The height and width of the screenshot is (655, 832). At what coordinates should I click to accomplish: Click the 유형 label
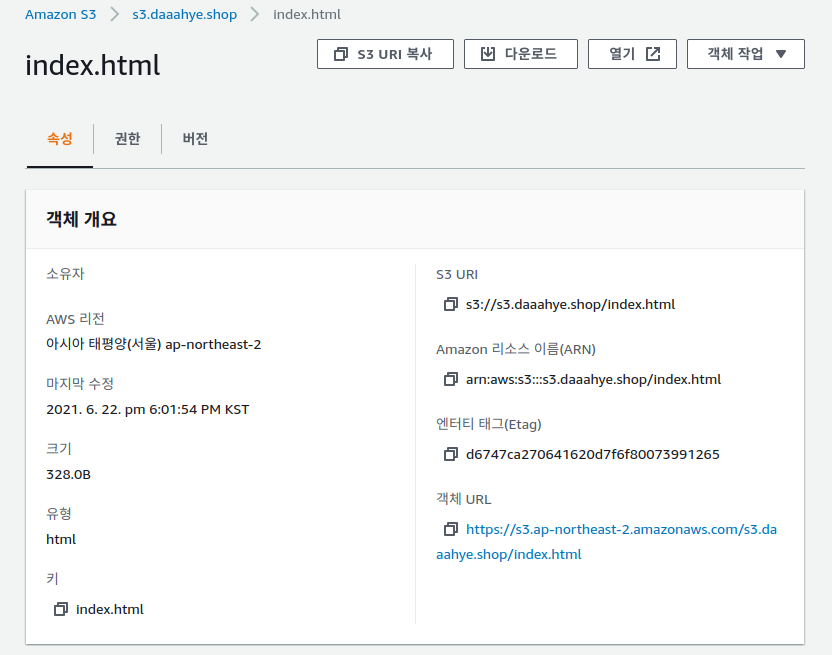(x=59, y=513)
